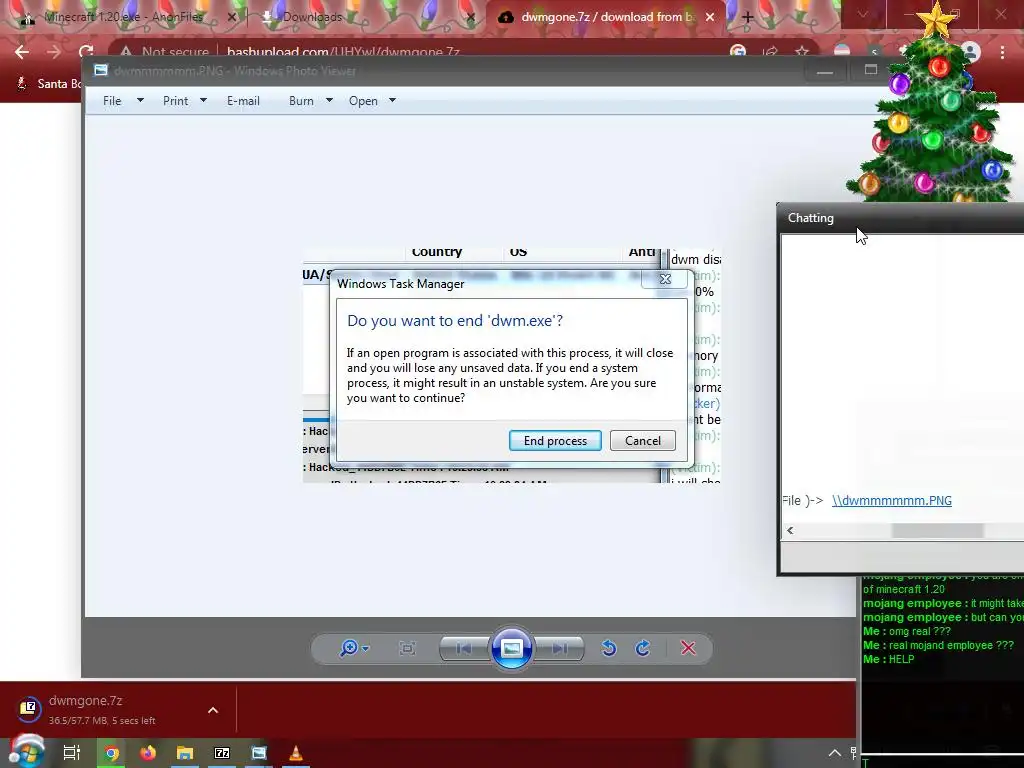Screen dimensions: 1024x768
Task: Close the Windows Task Manager dialog
Action: [665, 279]
